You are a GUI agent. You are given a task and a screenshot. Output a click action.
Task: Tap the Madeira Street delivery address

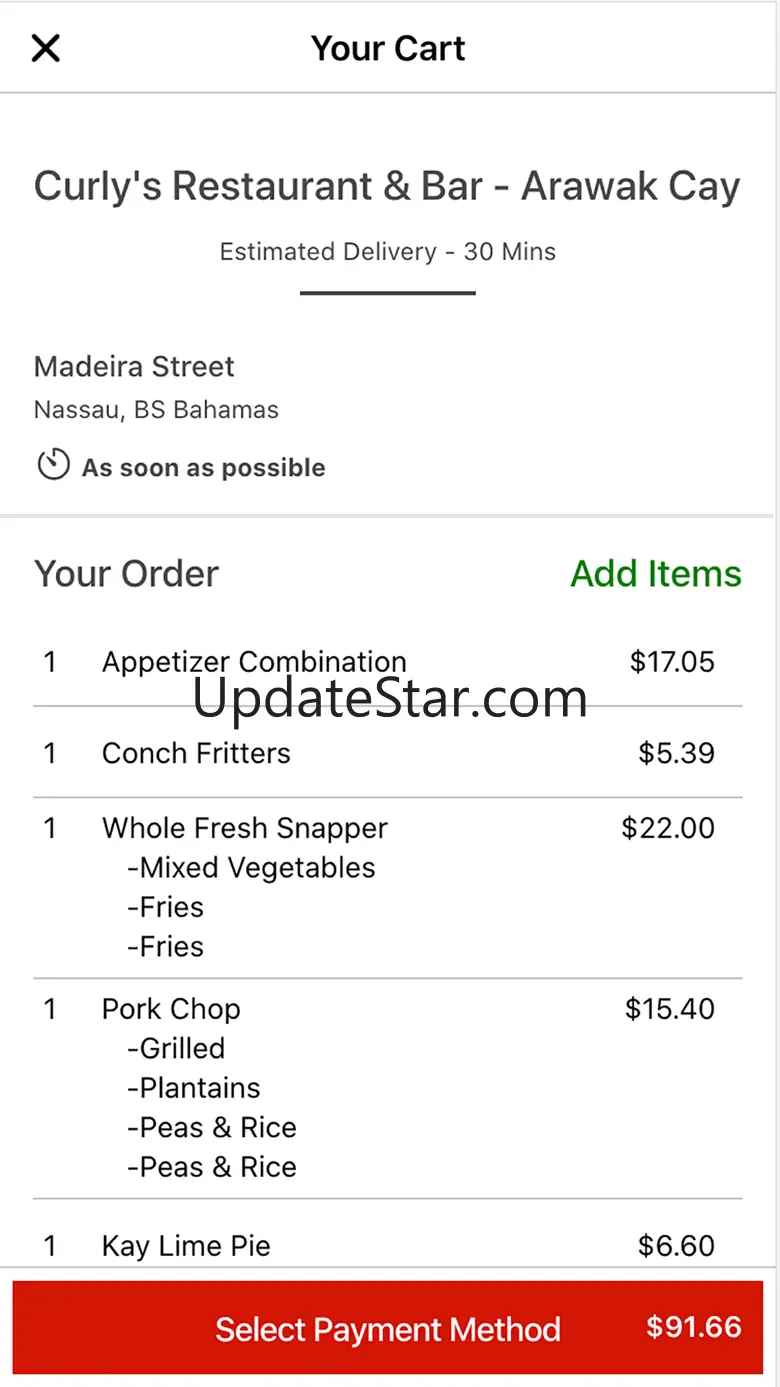click(134, 367)
